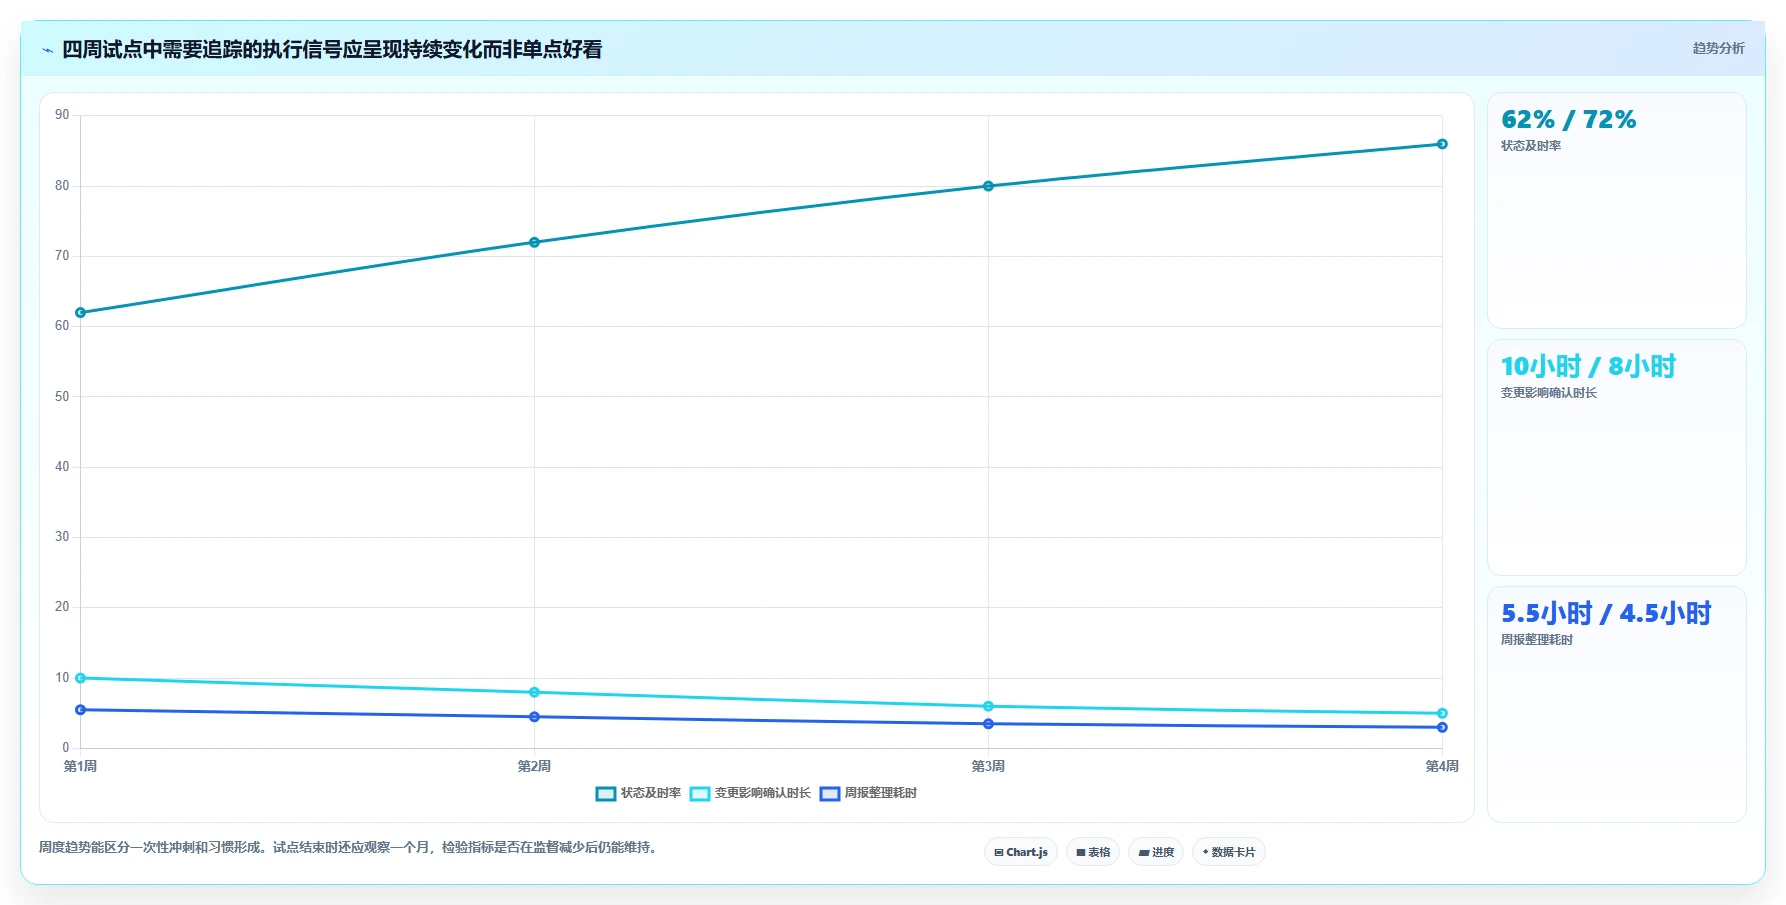Click the 5.5小时 / 4.5小时 stat card value
Screen dimensions: 1786x905
coord(1606,614)
